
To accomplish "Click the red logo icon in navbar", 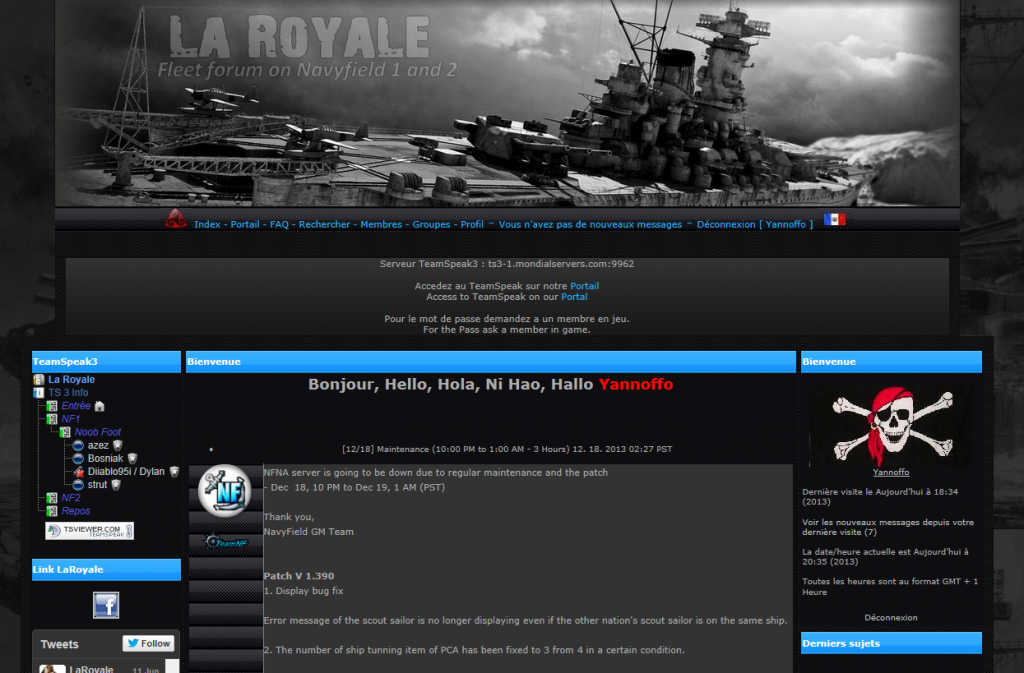I will [x=176, y=219].
